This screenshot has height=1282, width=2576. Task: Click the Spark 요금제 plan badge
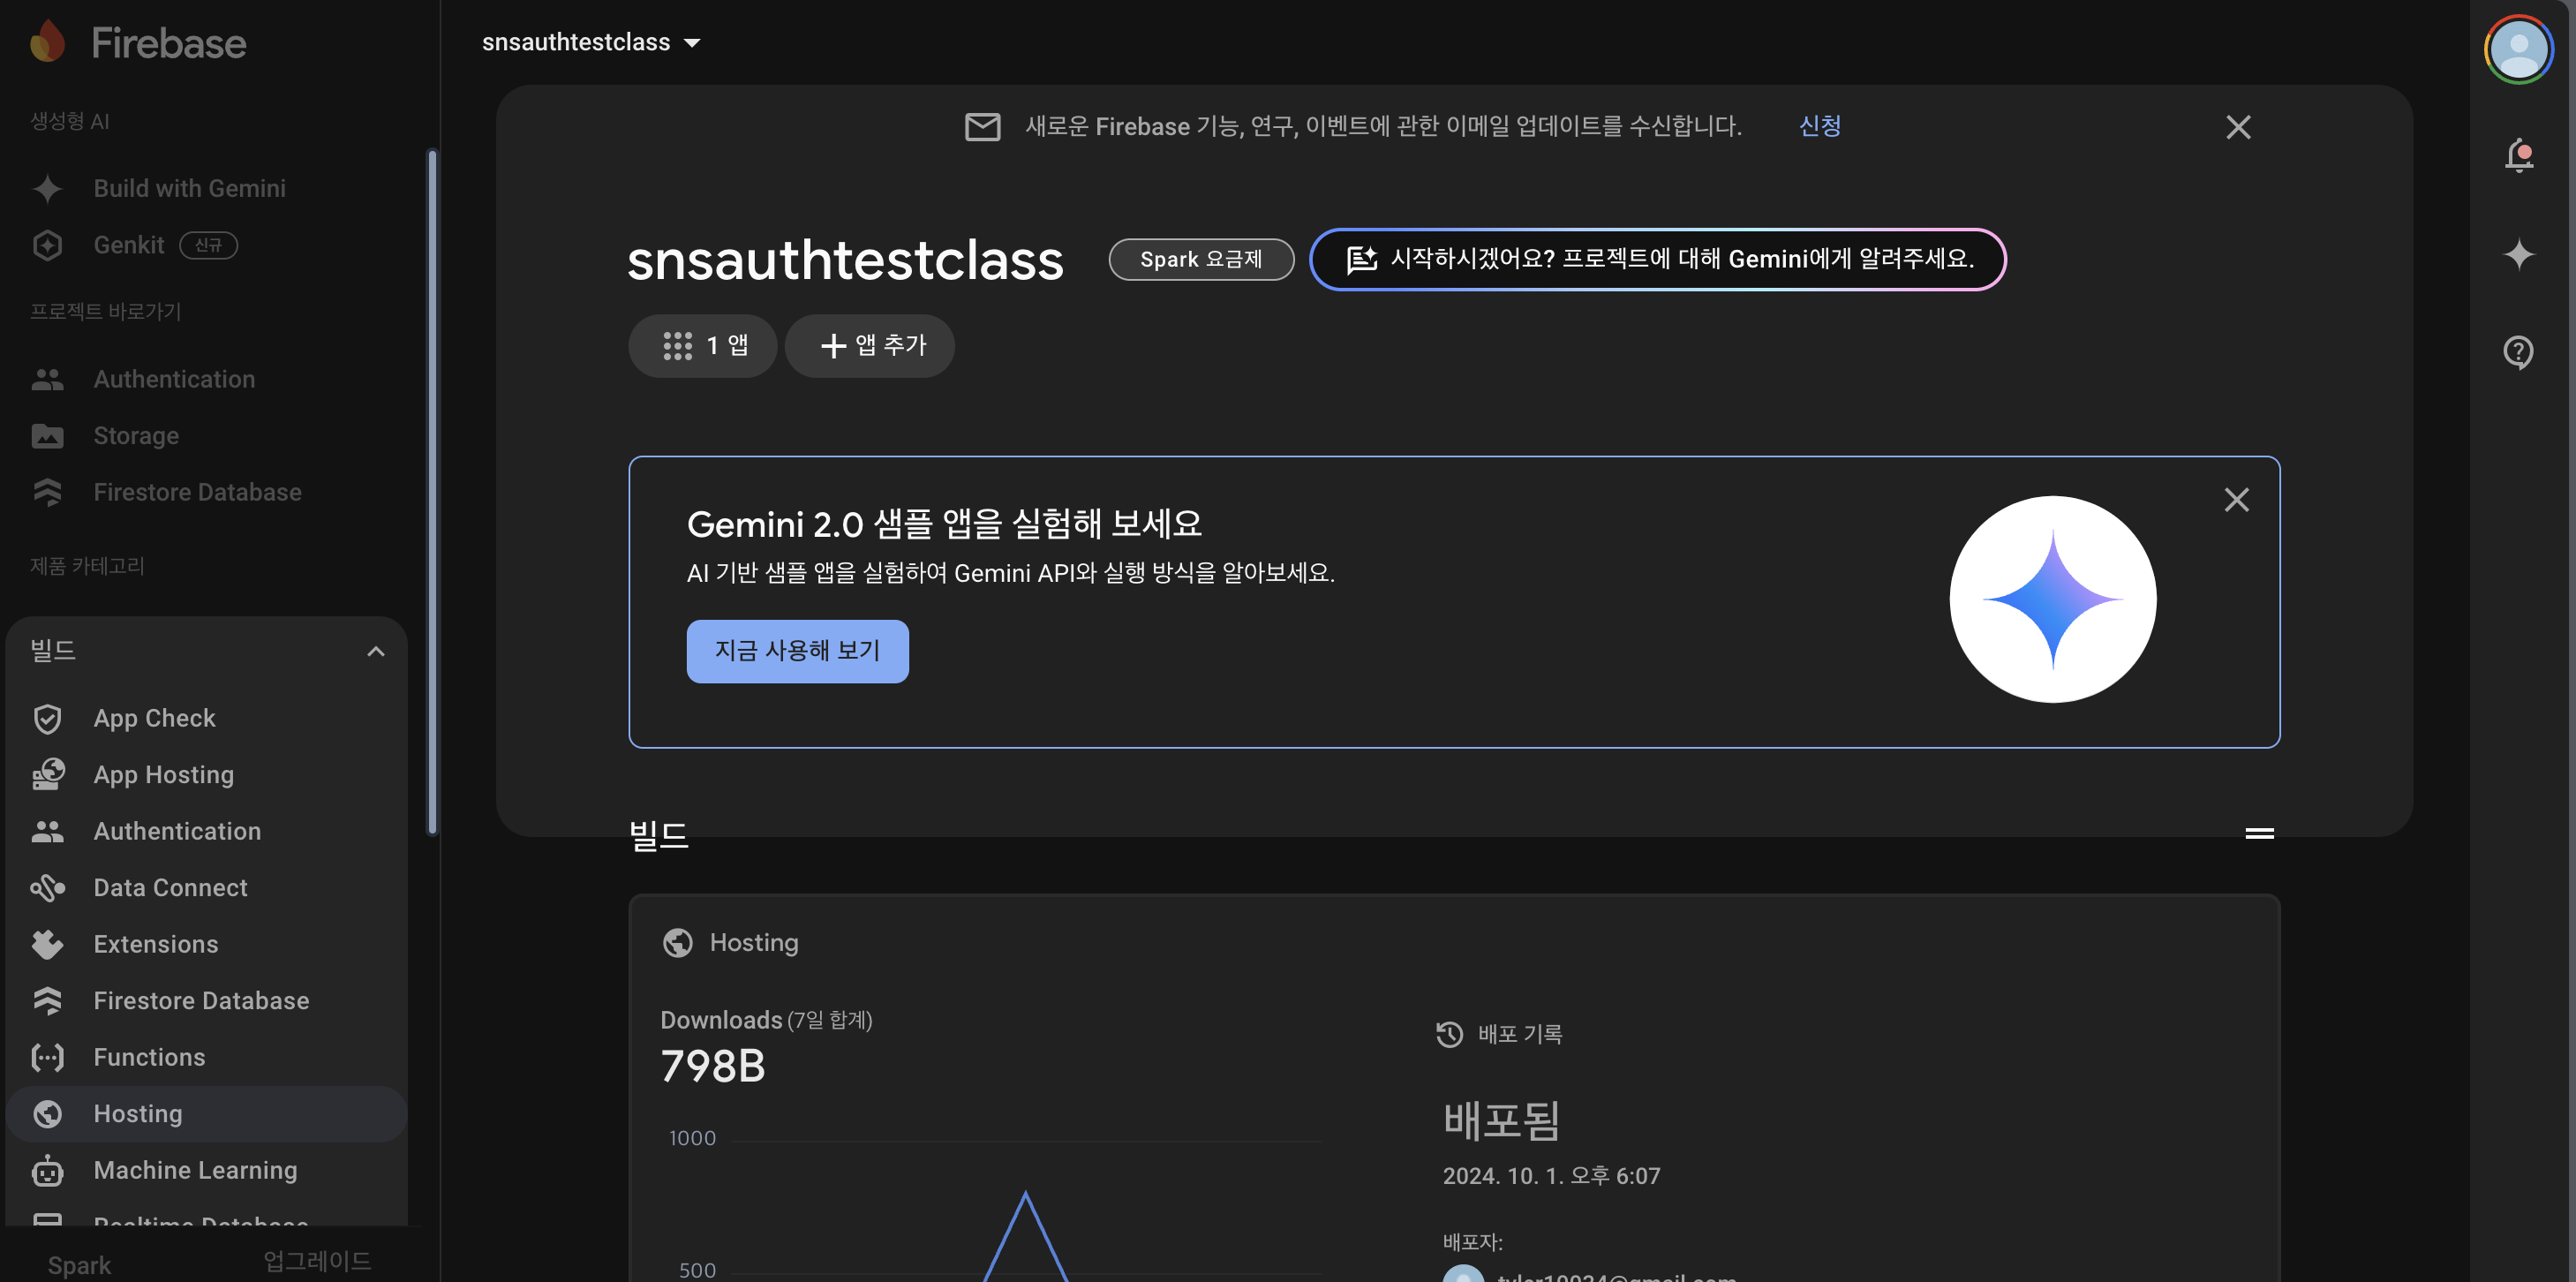(x=1201, y=259)
